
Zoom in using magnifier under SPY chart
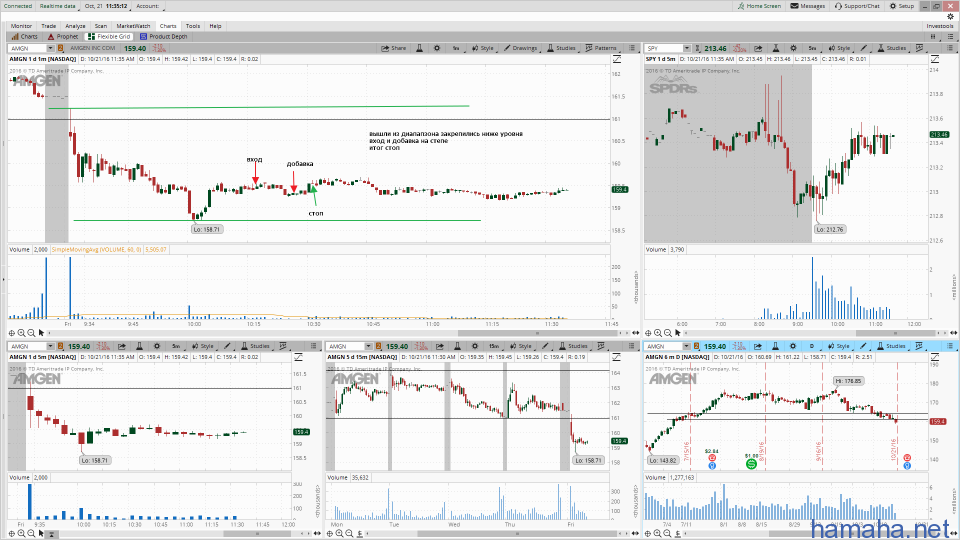[658, 333]
